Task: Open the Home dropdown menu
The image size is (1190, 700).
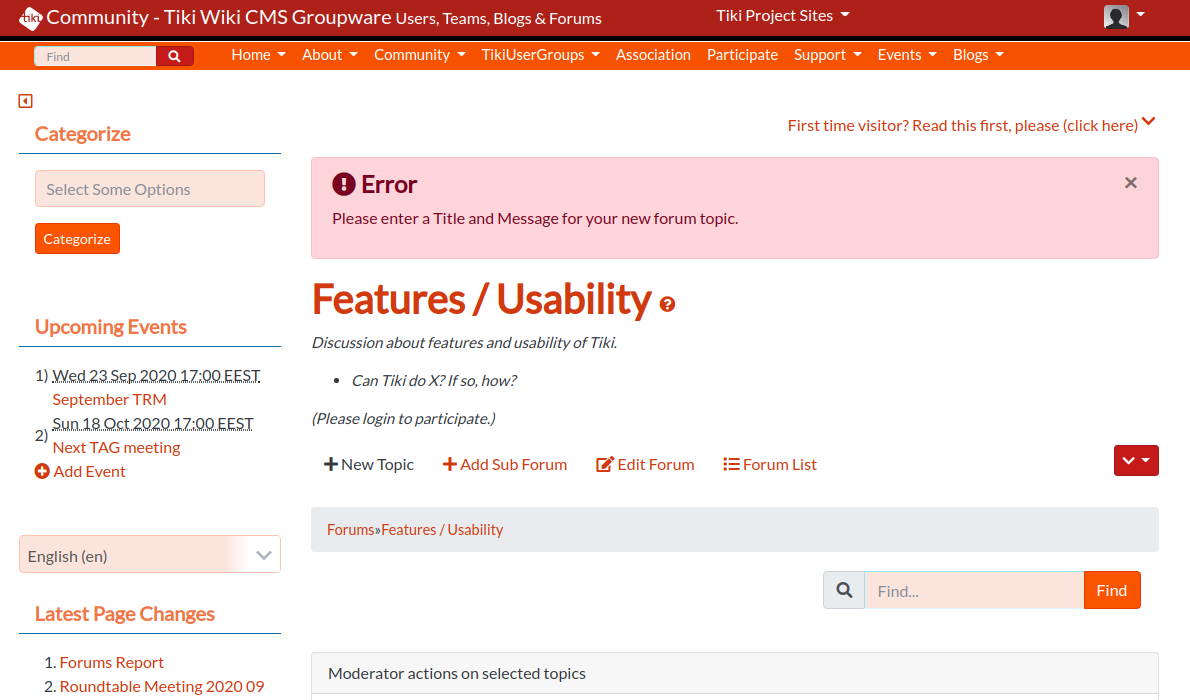Action: click(258, 55)
